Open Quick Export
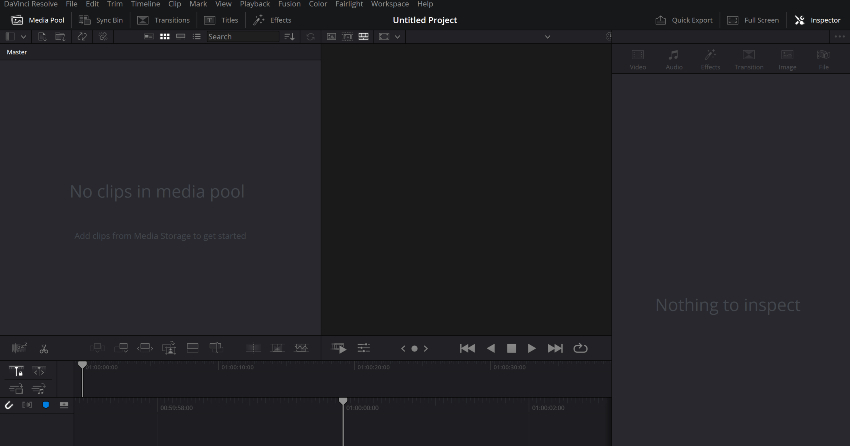 coord(685,20)
